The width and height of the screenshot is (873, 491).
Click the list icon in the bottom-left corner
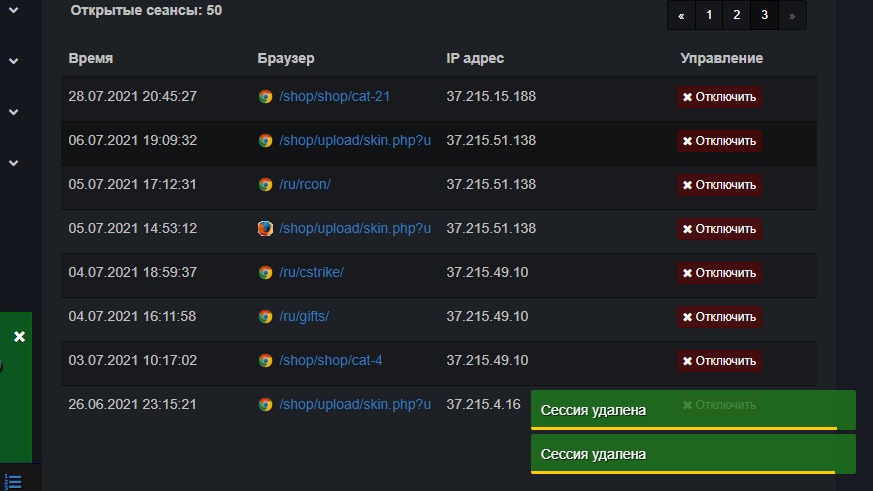14,481
